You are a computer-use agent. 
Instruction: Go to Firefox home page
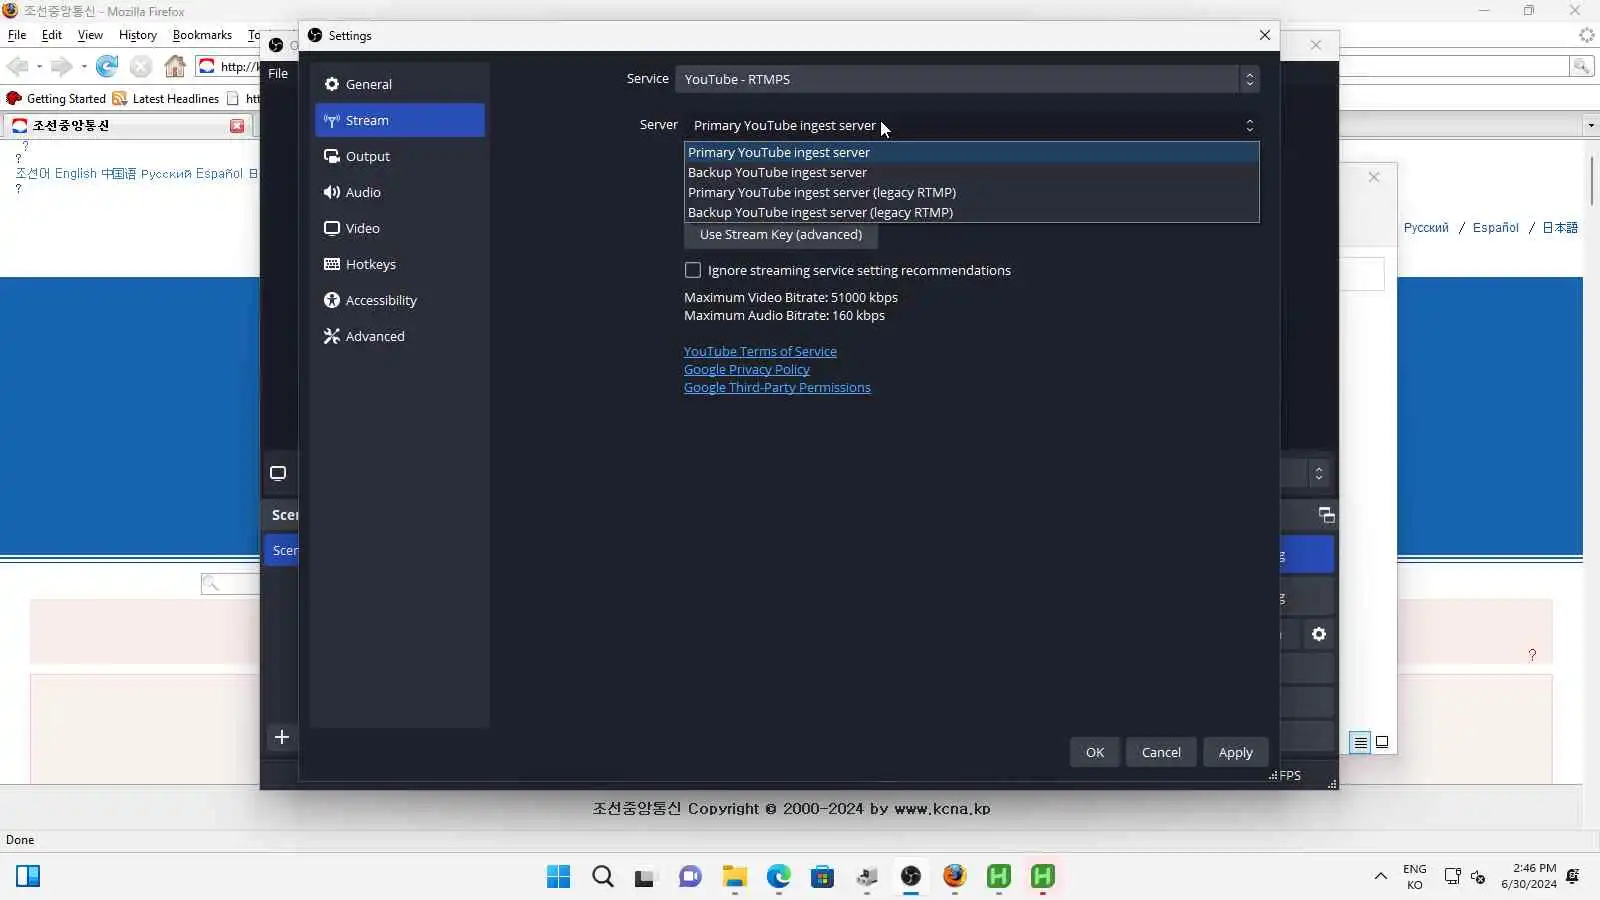[x=175, y=67]
